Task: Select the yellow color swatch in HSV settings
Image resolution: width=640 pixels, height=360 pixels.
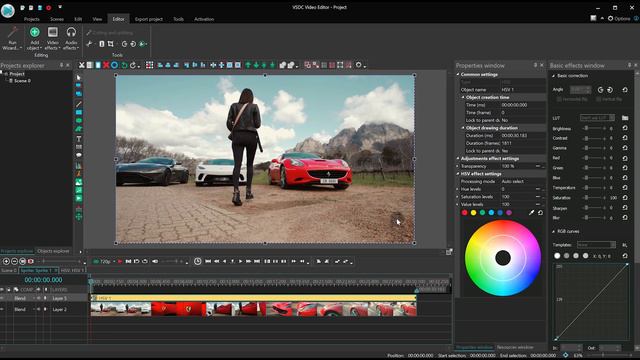Action: (473, 213)
